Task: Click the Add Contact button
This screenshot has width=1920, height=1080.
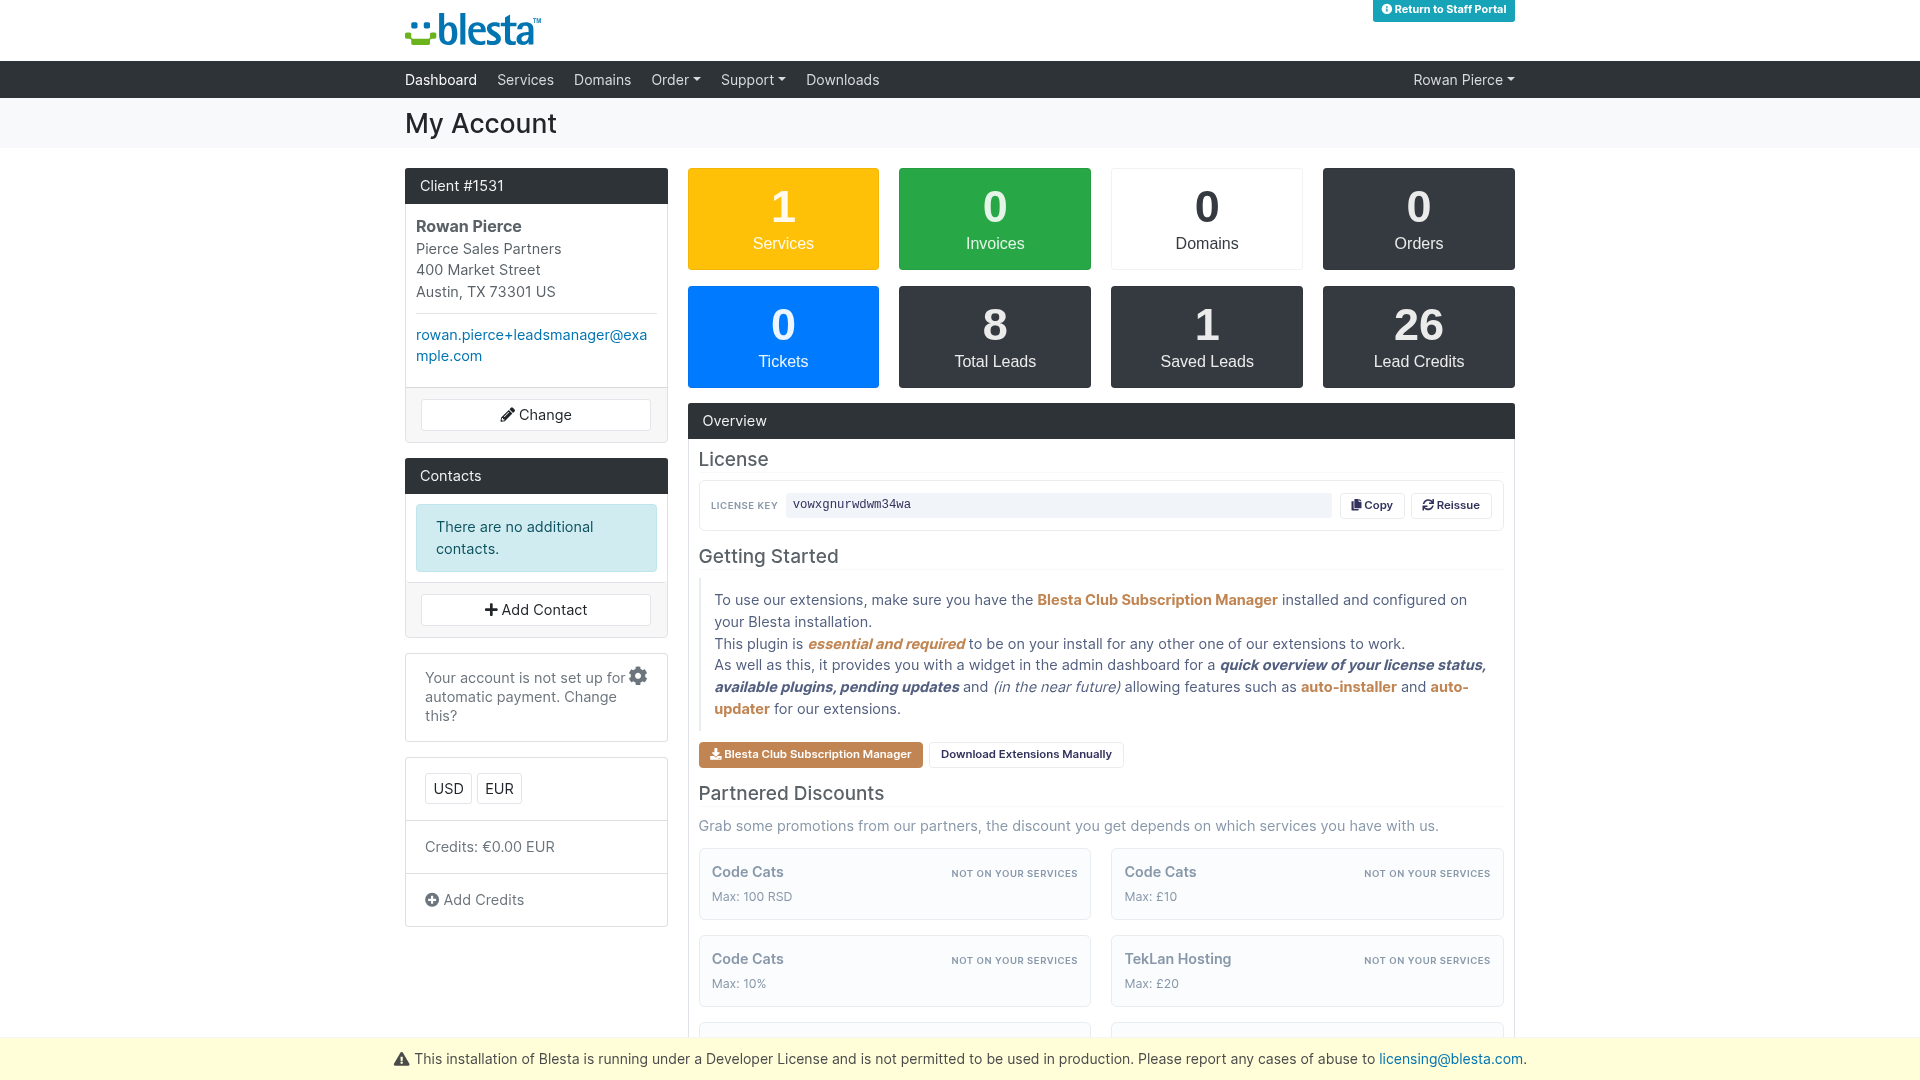Action: (x=536, y=610)
